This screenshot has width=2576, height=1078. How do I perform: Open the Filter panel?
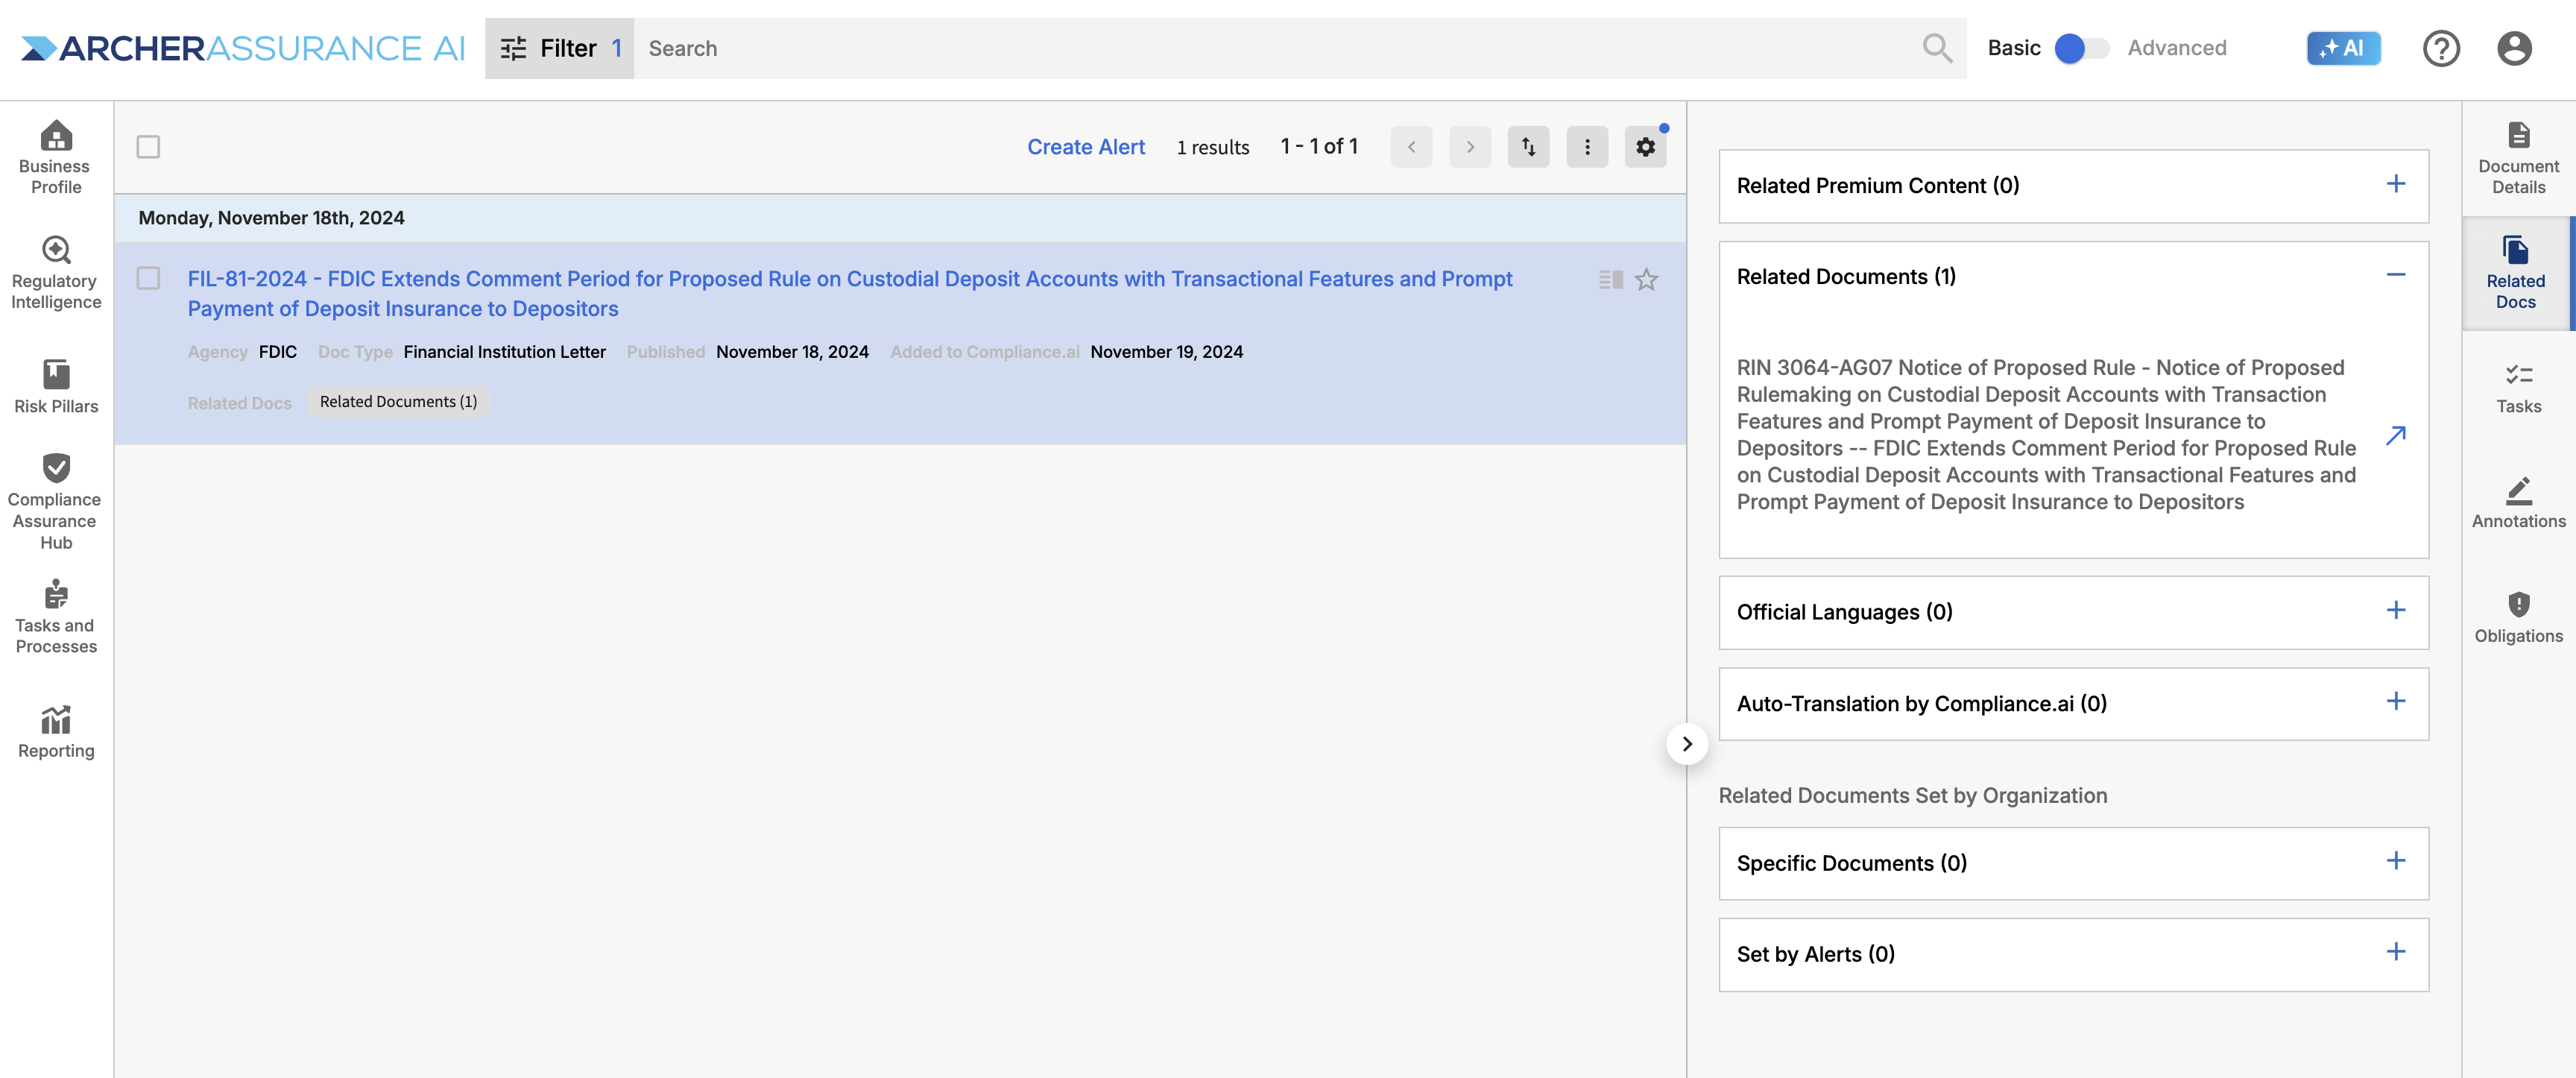point(560,48)
